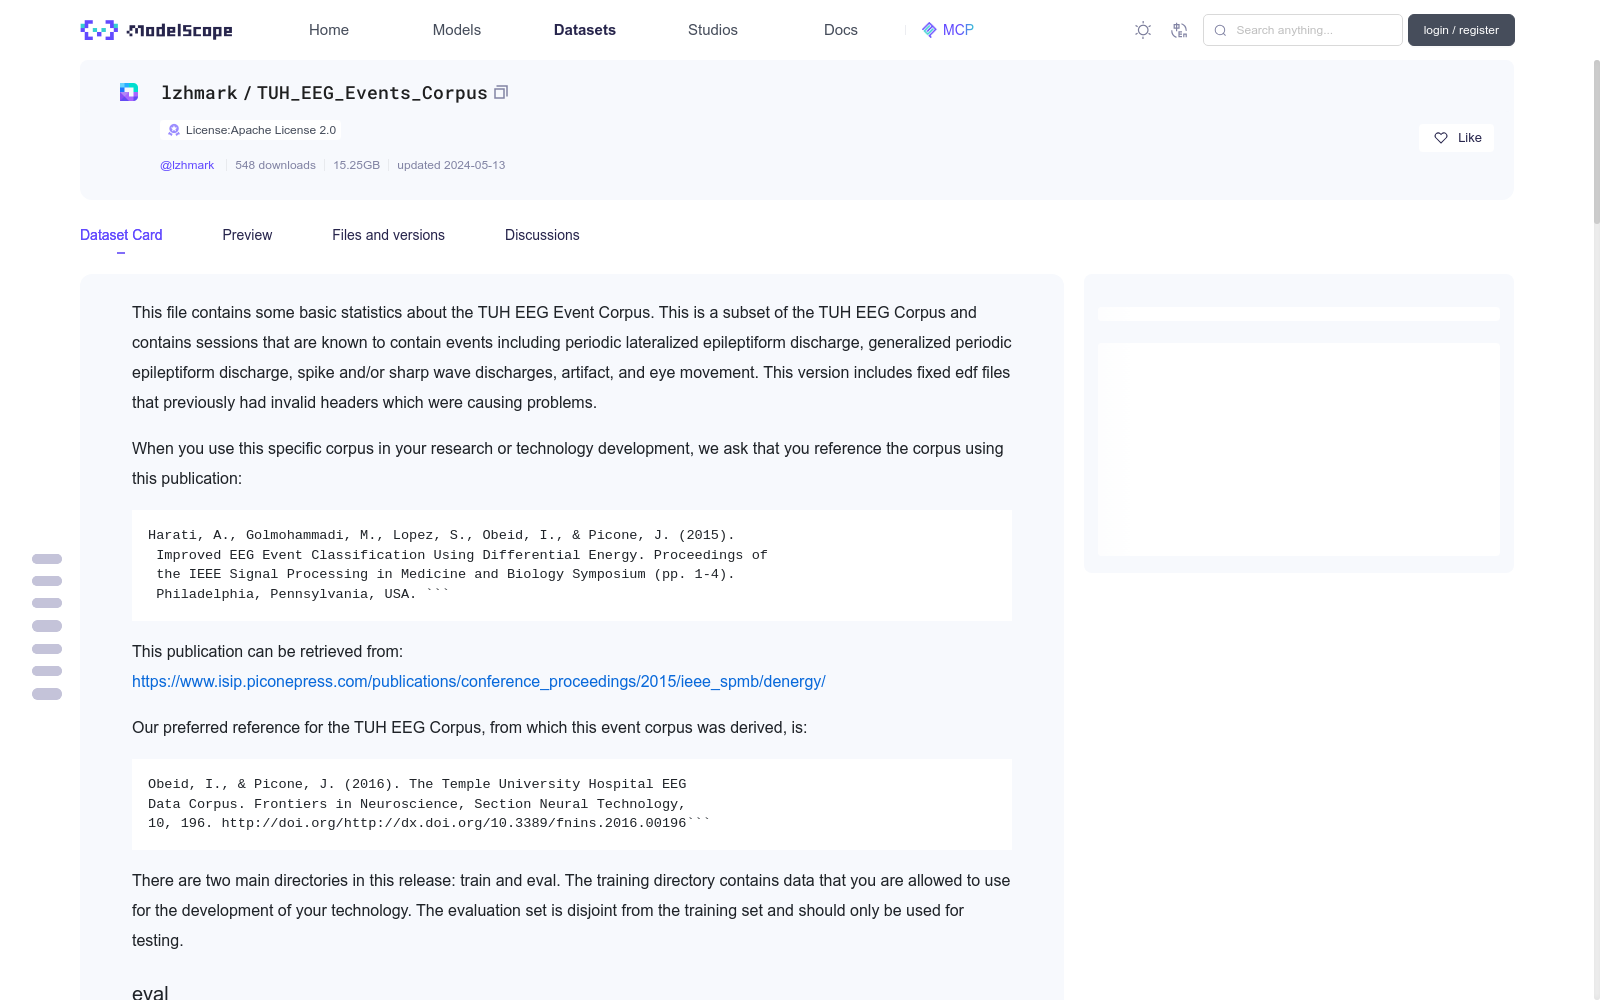Open the Files and versions tab
The image size is (1600, 1000).
(x=388, y=235)
